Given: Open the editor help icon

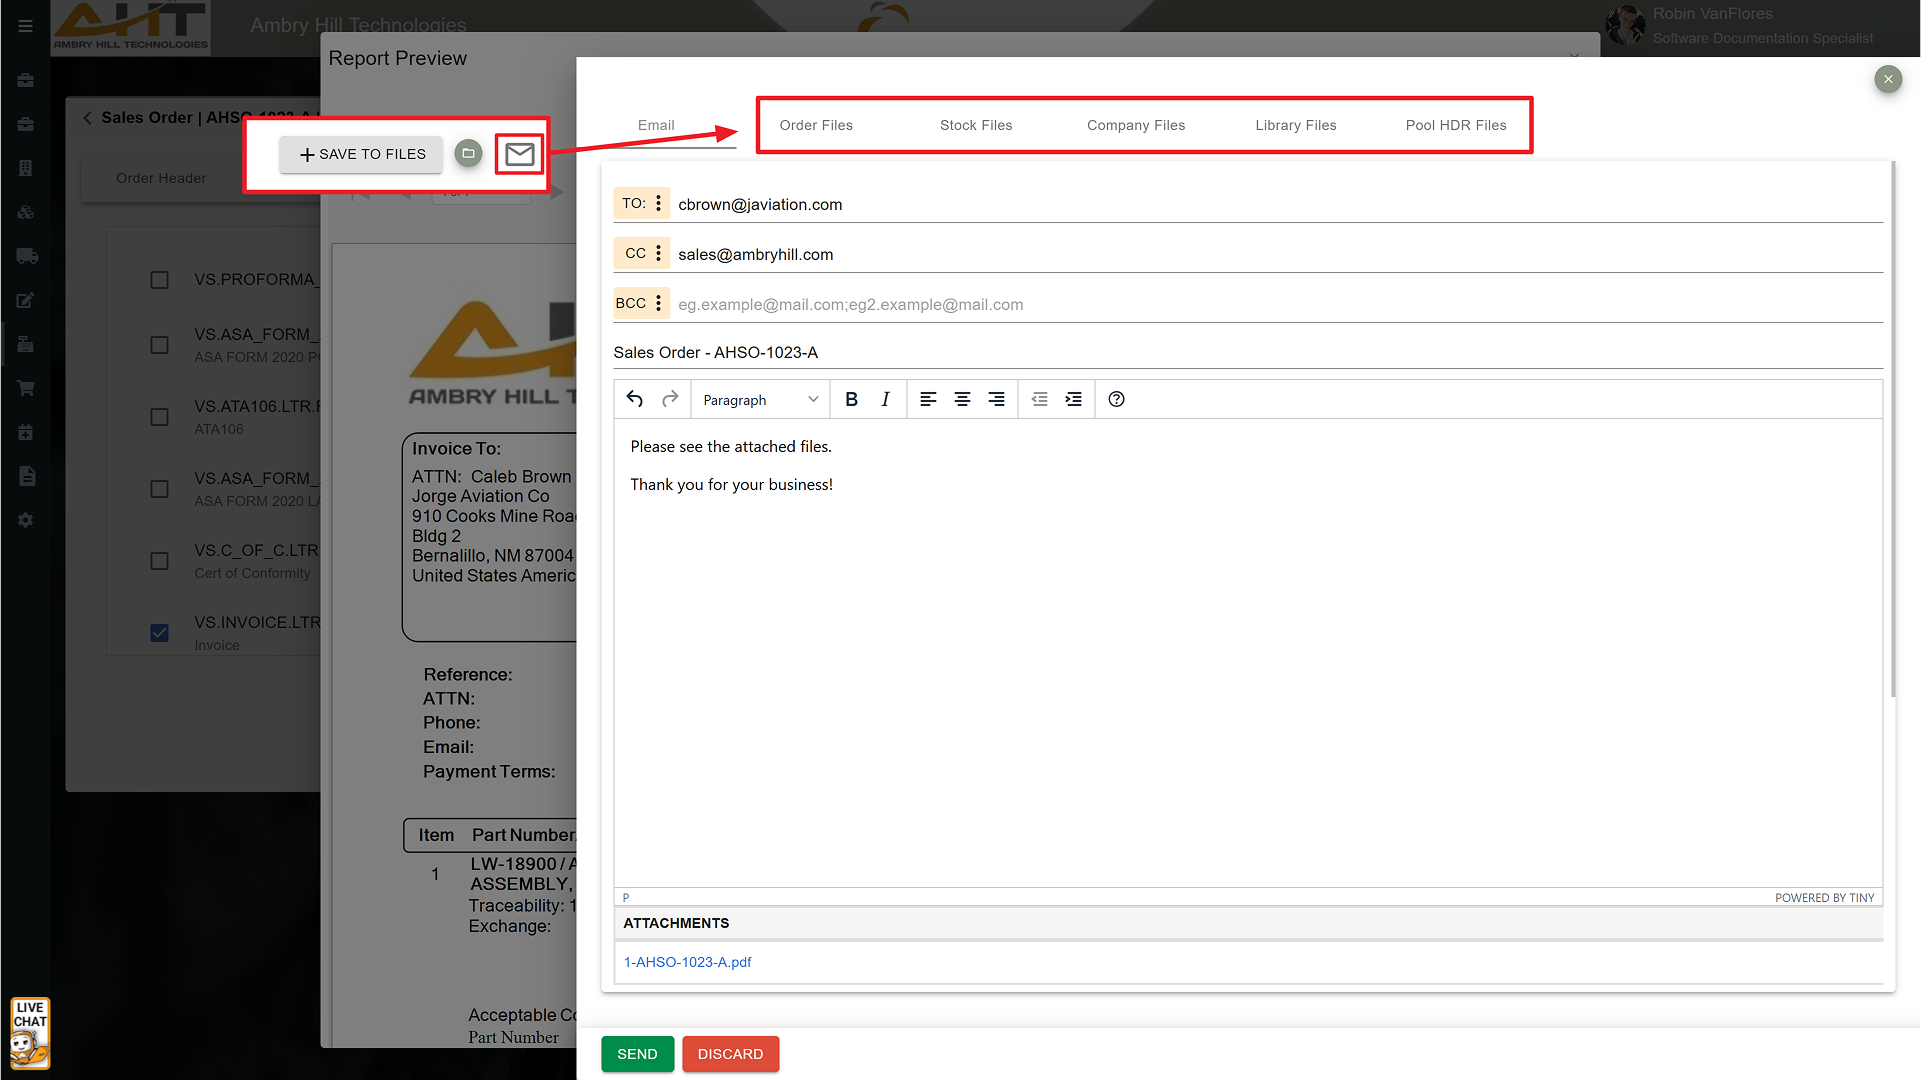Looking at the screenshot, I should click(x=1116, y=399).
